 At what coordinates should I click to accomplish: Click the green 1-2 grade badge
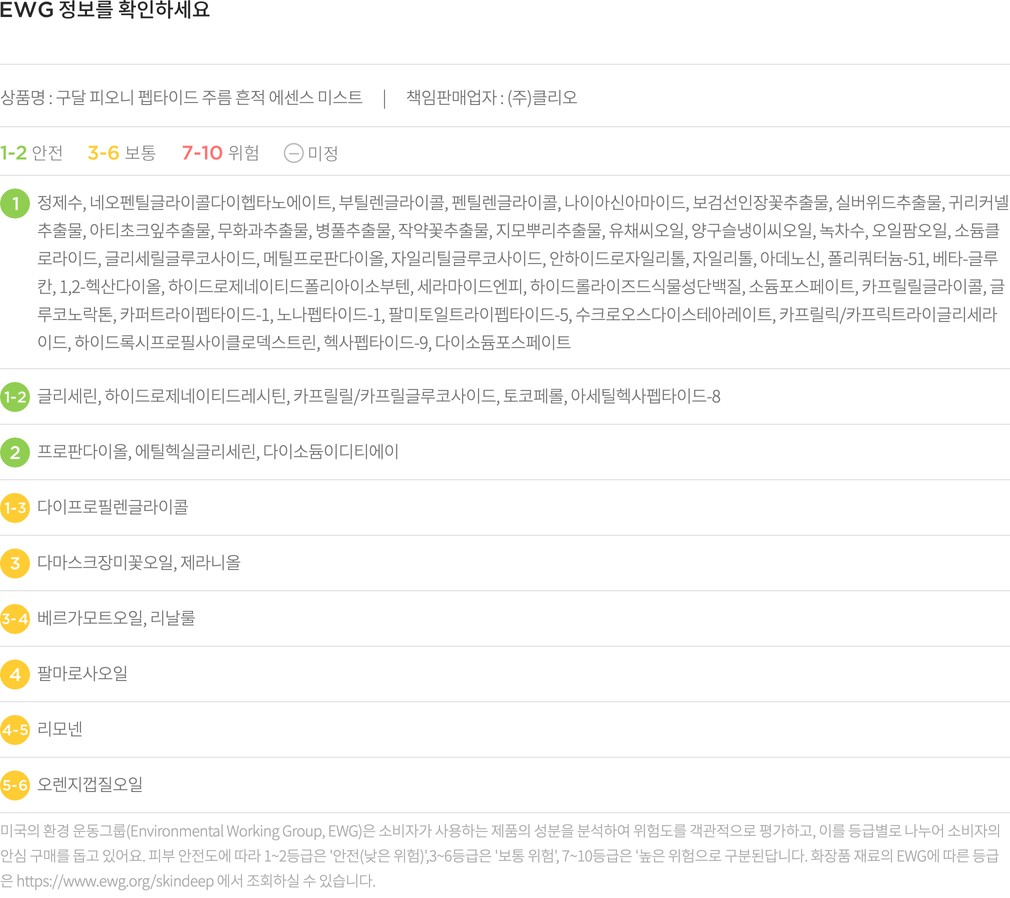[x=15, y=397]
